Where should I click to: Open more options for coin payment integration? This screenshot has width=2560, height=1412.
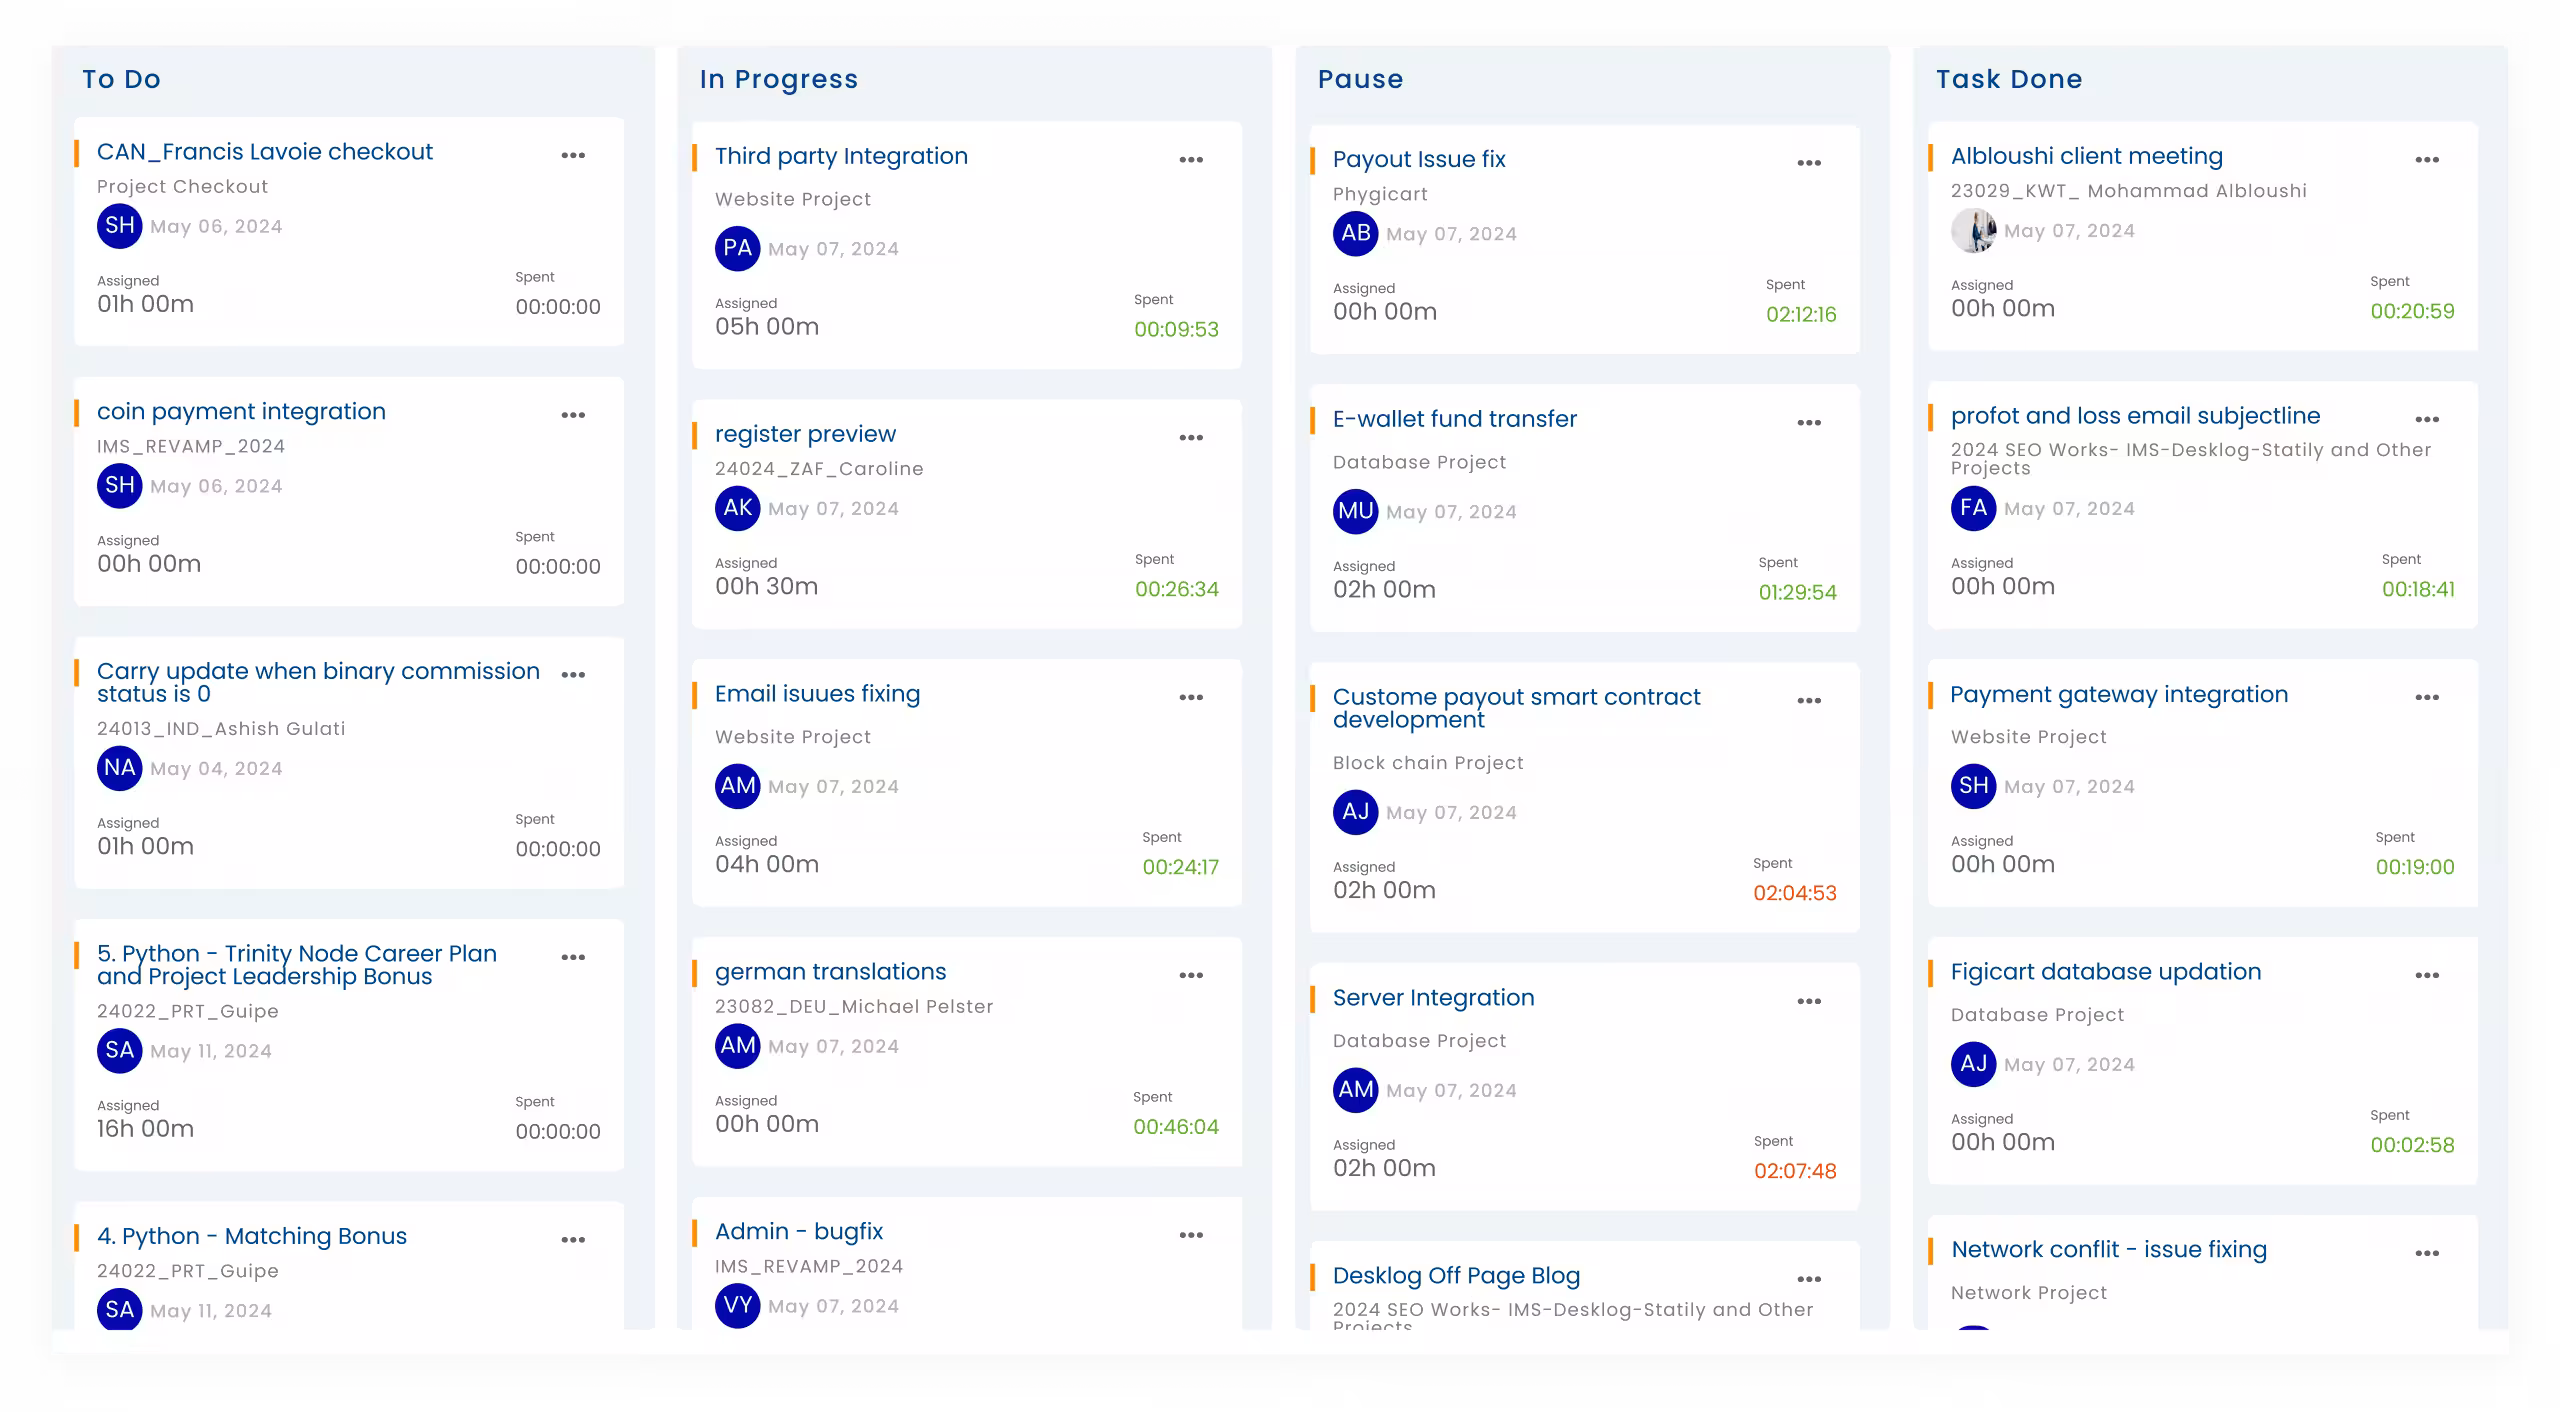[x=573, y=415]
